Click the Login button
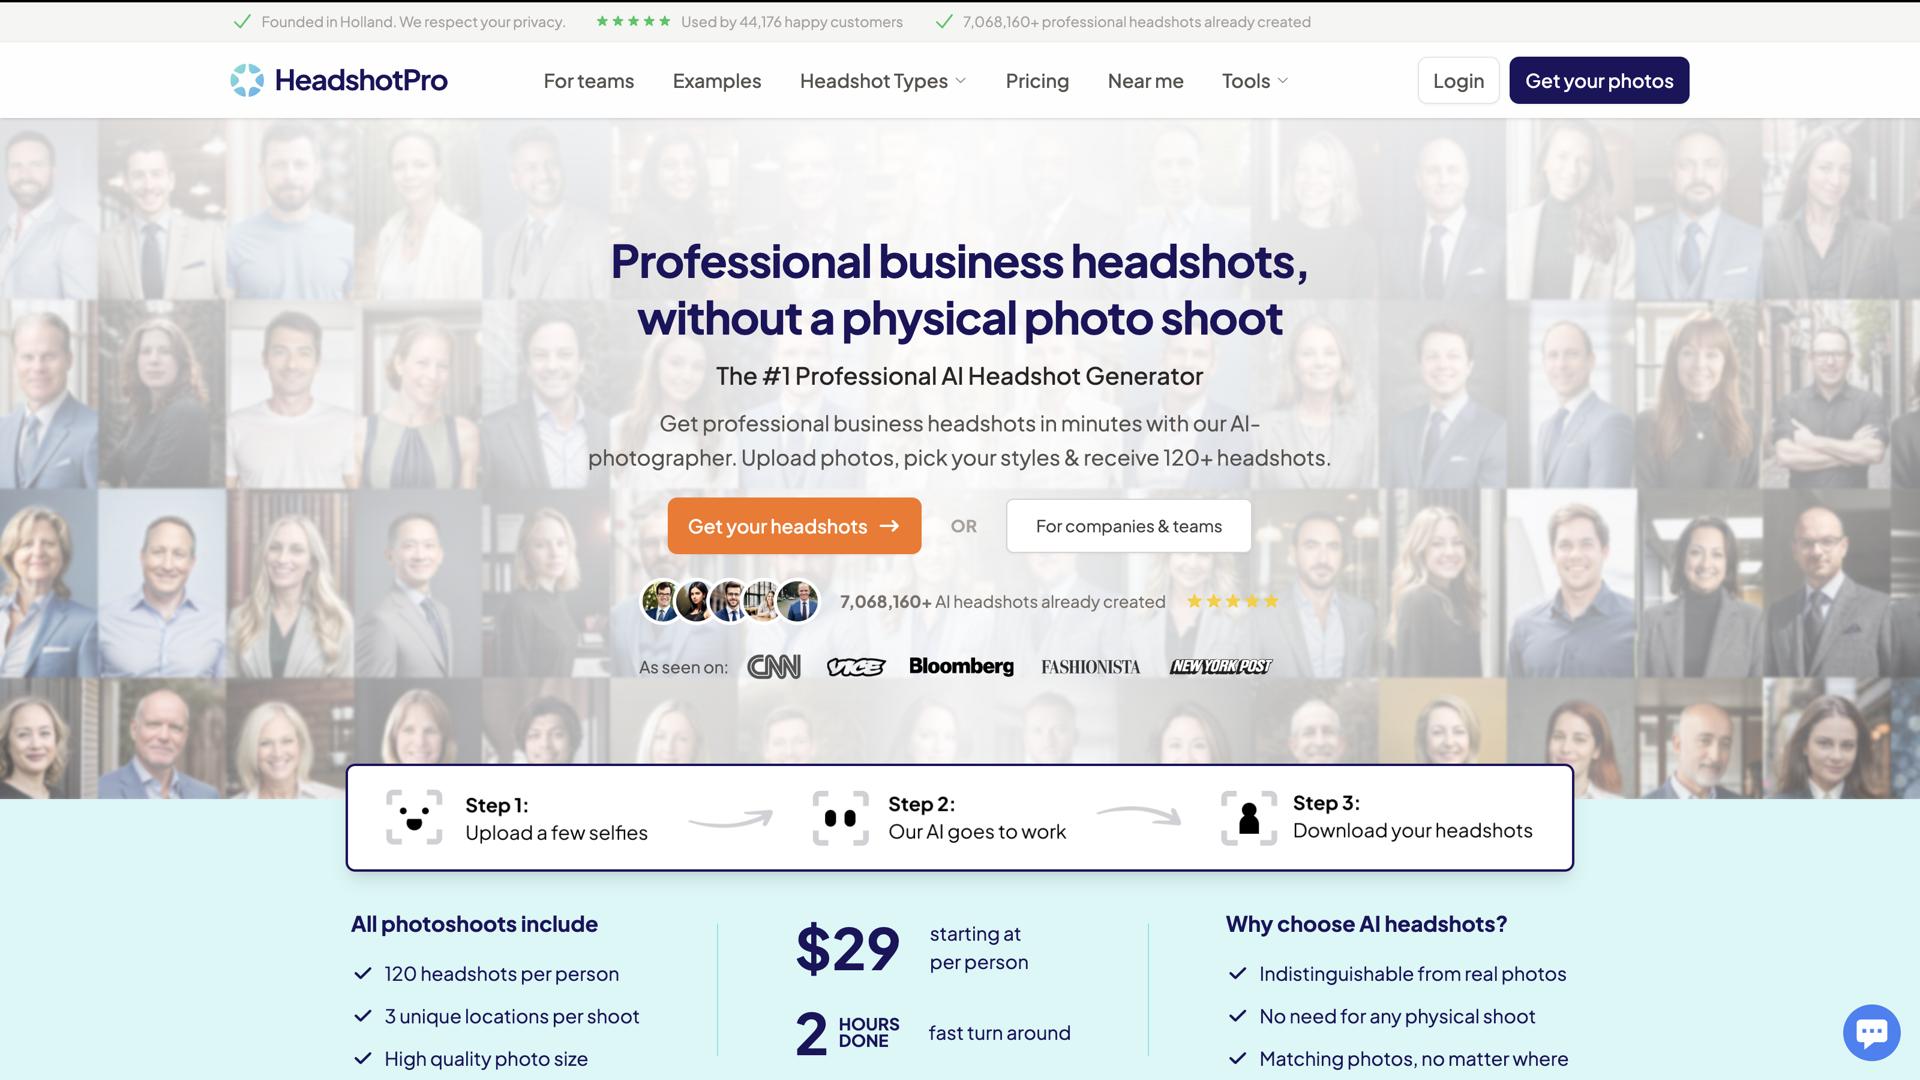 click(1458, 80)
